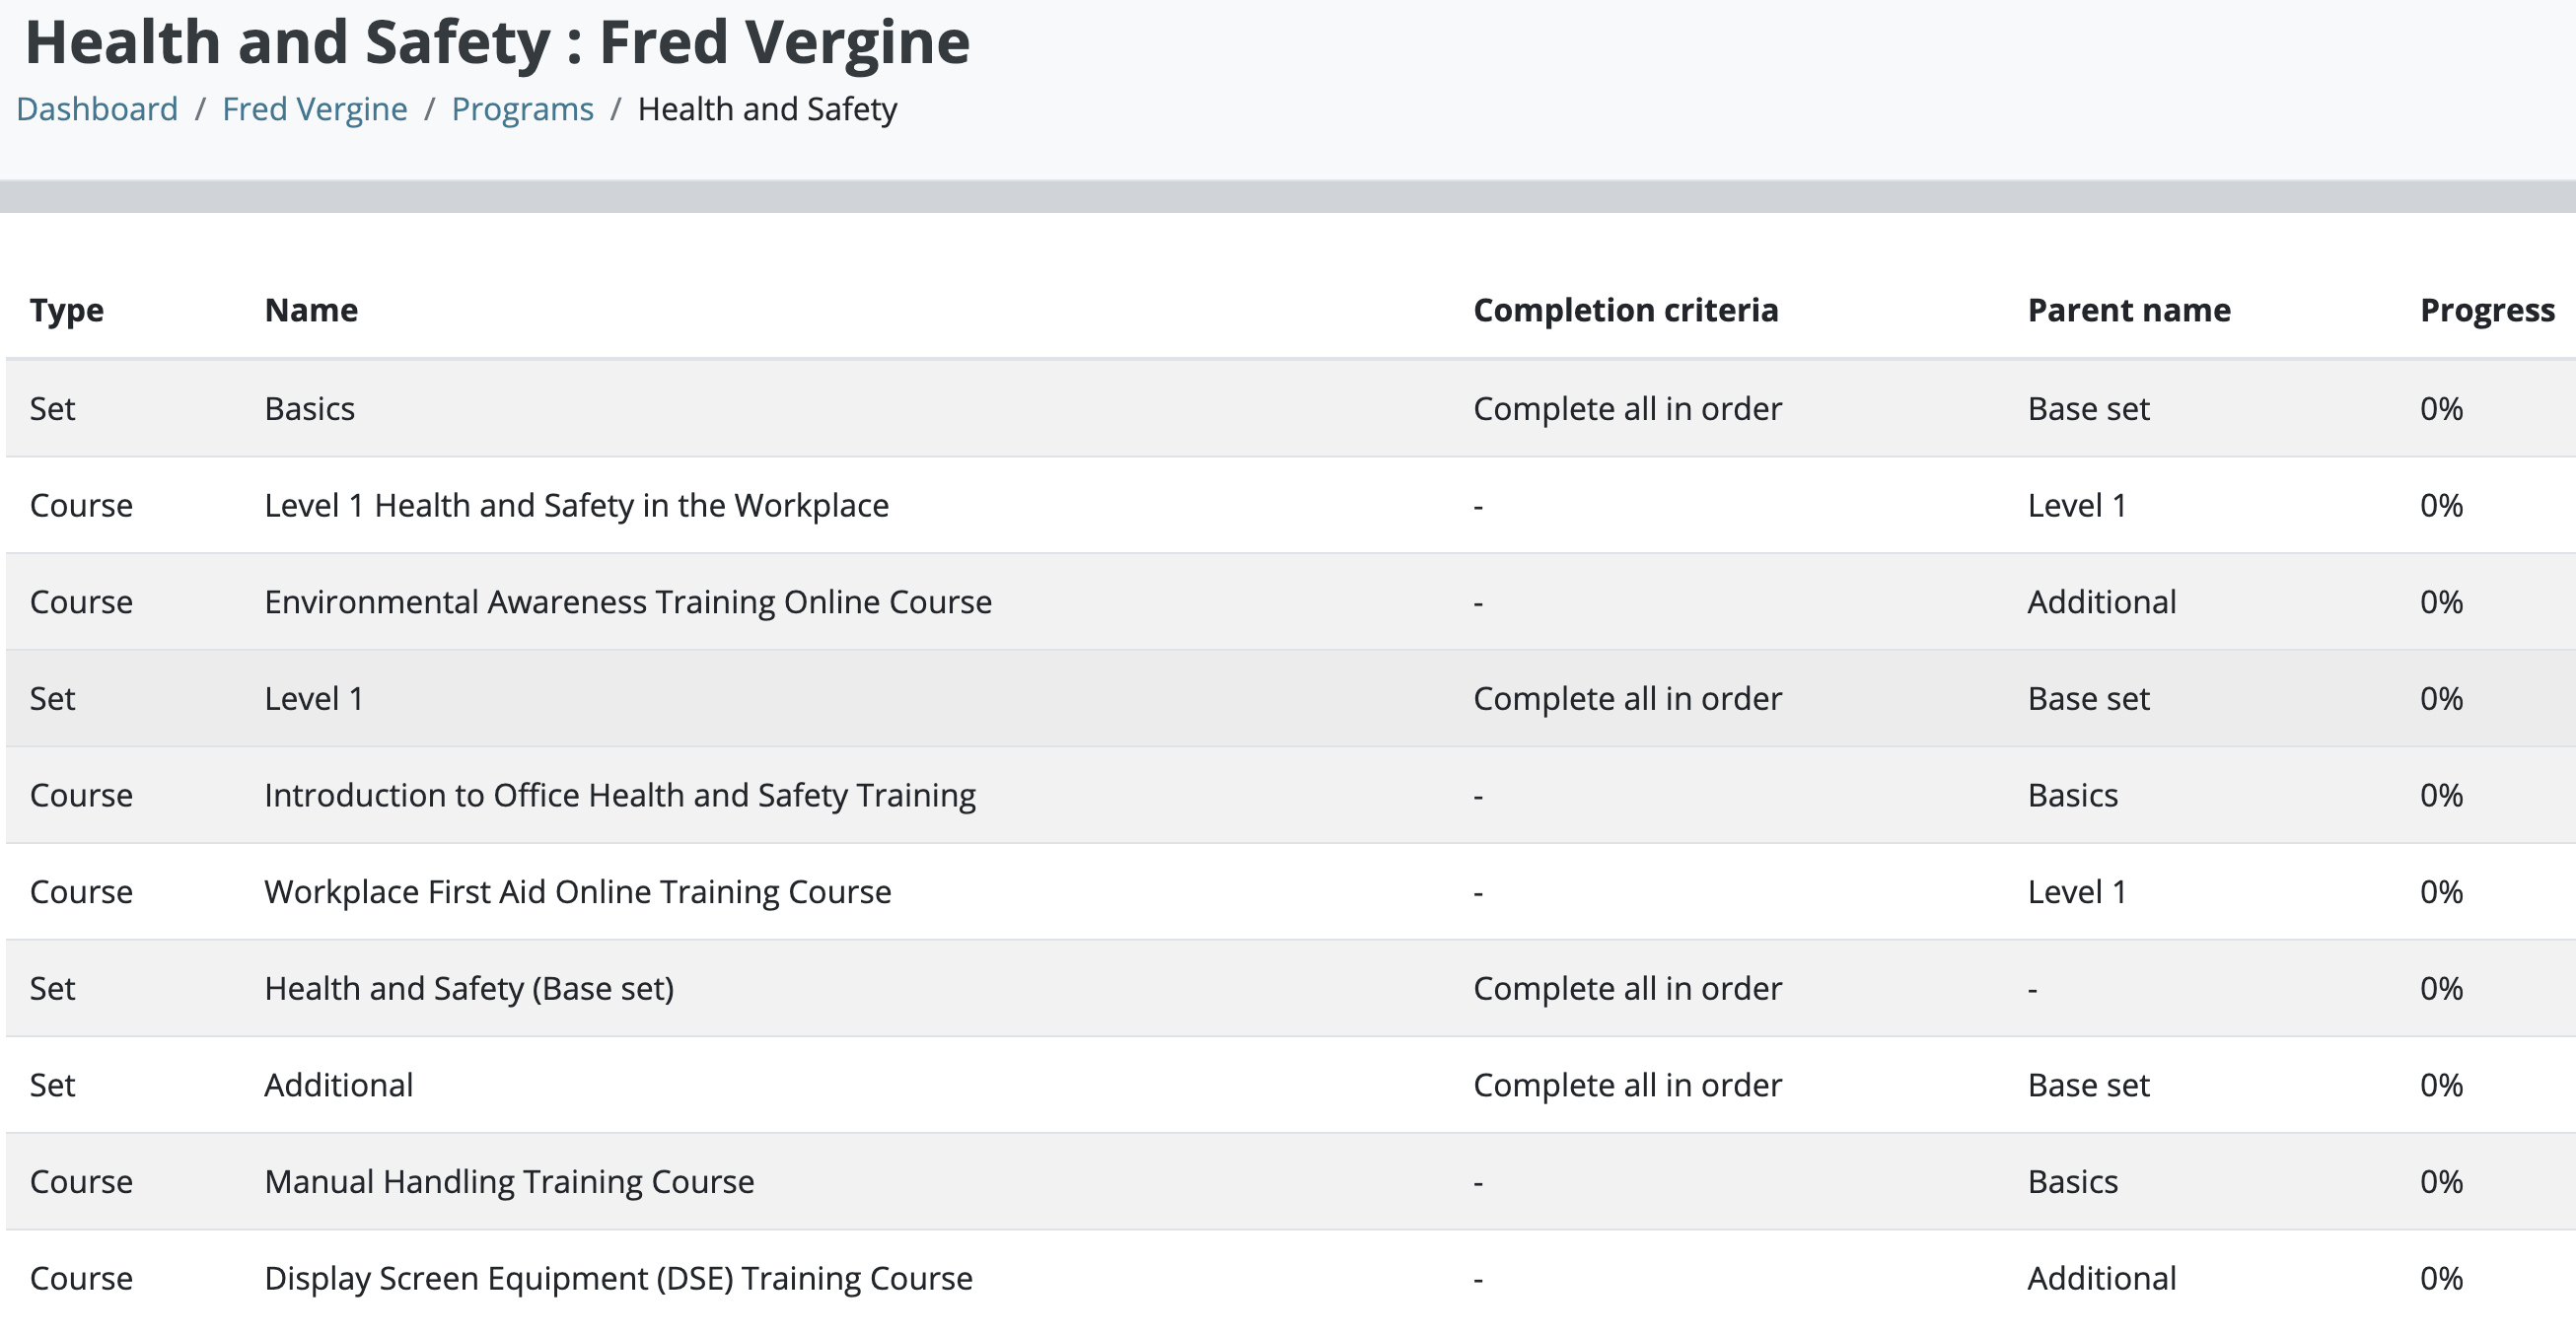The width and height of the screenshot is (2576, 1335).
Task: Select Environmental Awareness Training Online Course
Action: coord(627,602)
